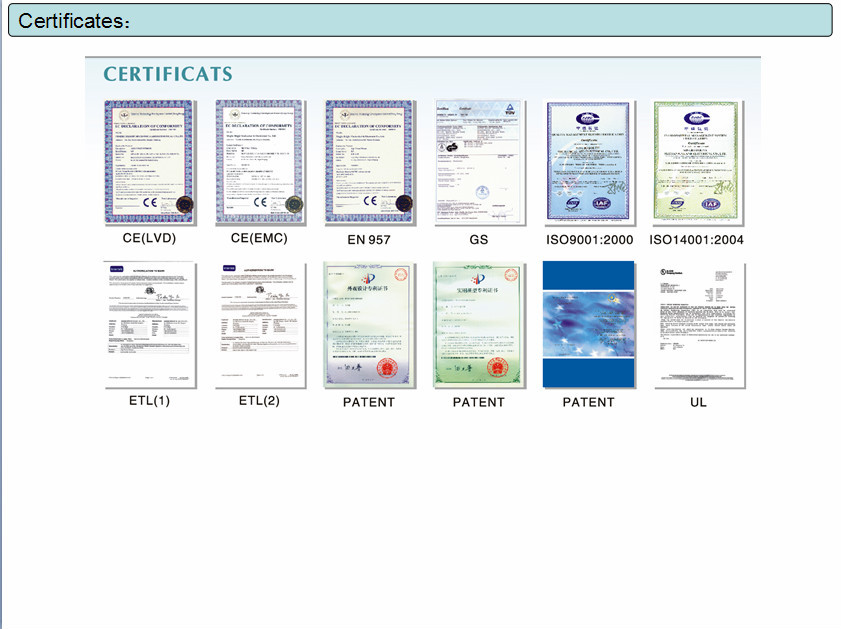The image size is (841, 629).
Task: Select the GS certificate image
Action: [x=479, y=161]
